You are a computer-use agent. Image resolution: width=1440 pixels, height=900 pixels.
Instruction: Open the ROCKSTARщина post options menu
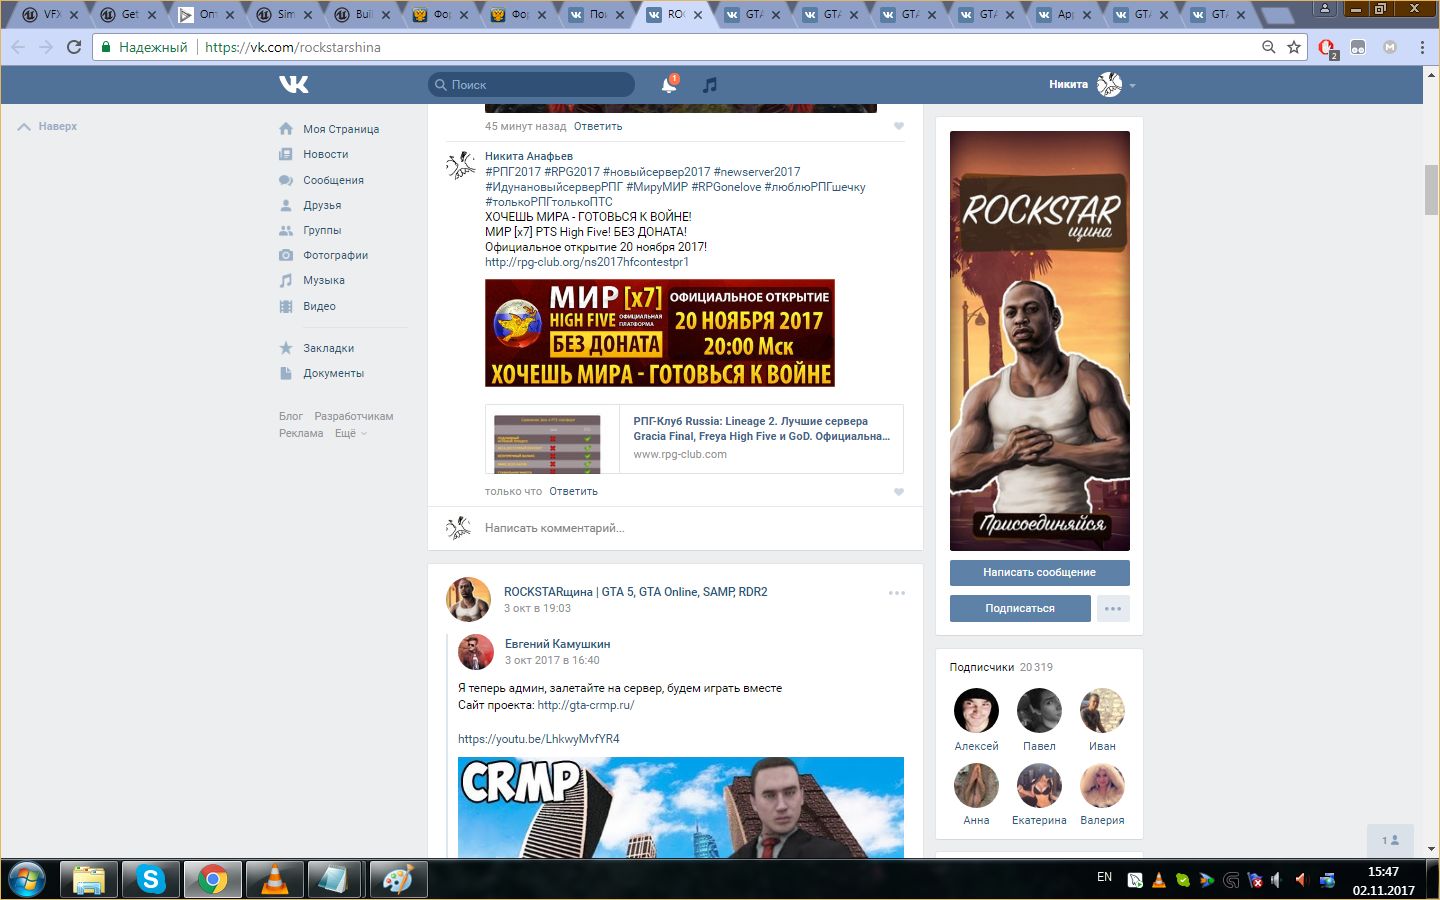pyautogui.click(x=897, y=593)
